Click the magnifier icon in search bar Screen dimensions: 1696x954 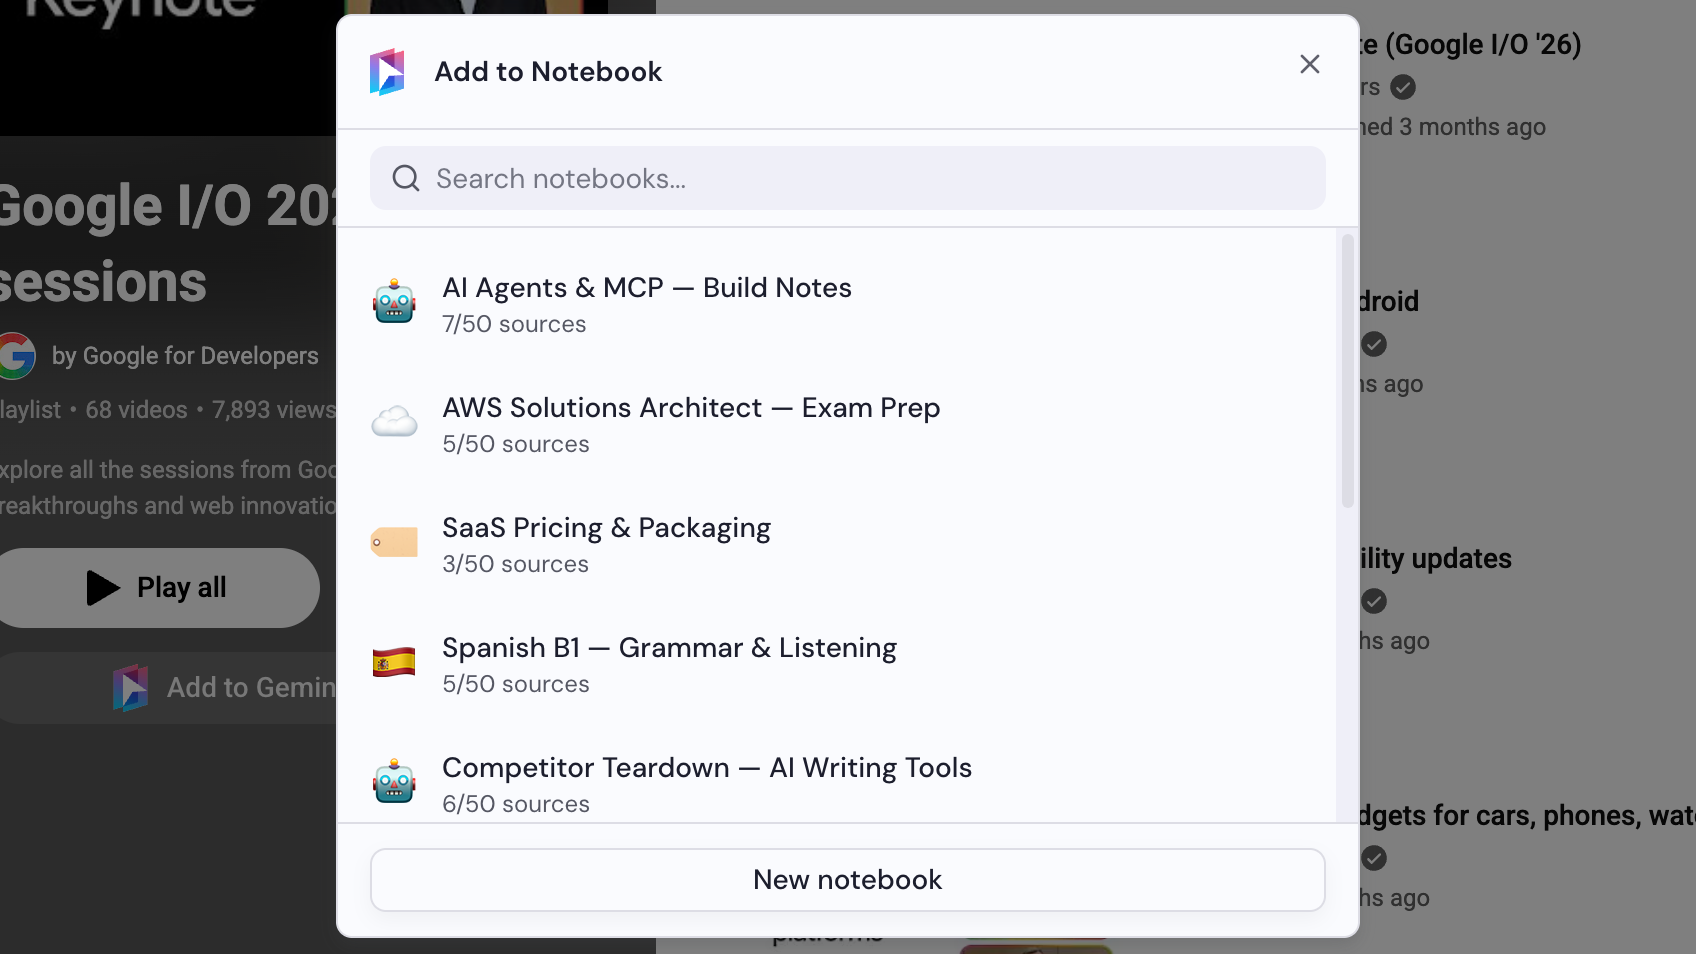(405, 178)
